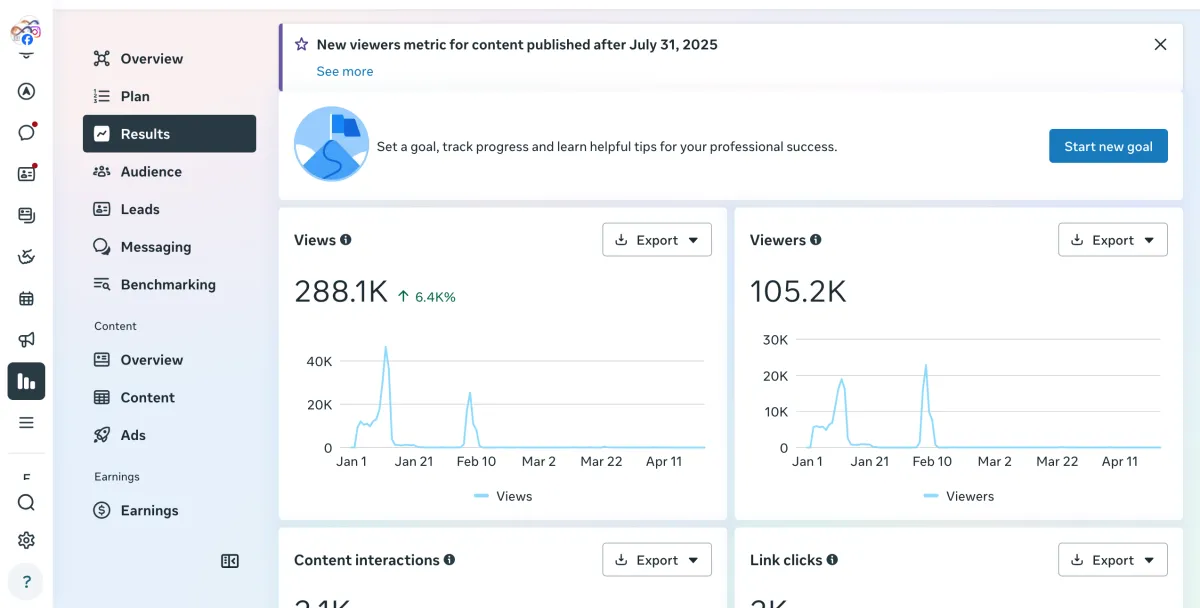Dismiss the New viewers metric banner
This screenshot has width=1200, height=608.
point(1160,44)
